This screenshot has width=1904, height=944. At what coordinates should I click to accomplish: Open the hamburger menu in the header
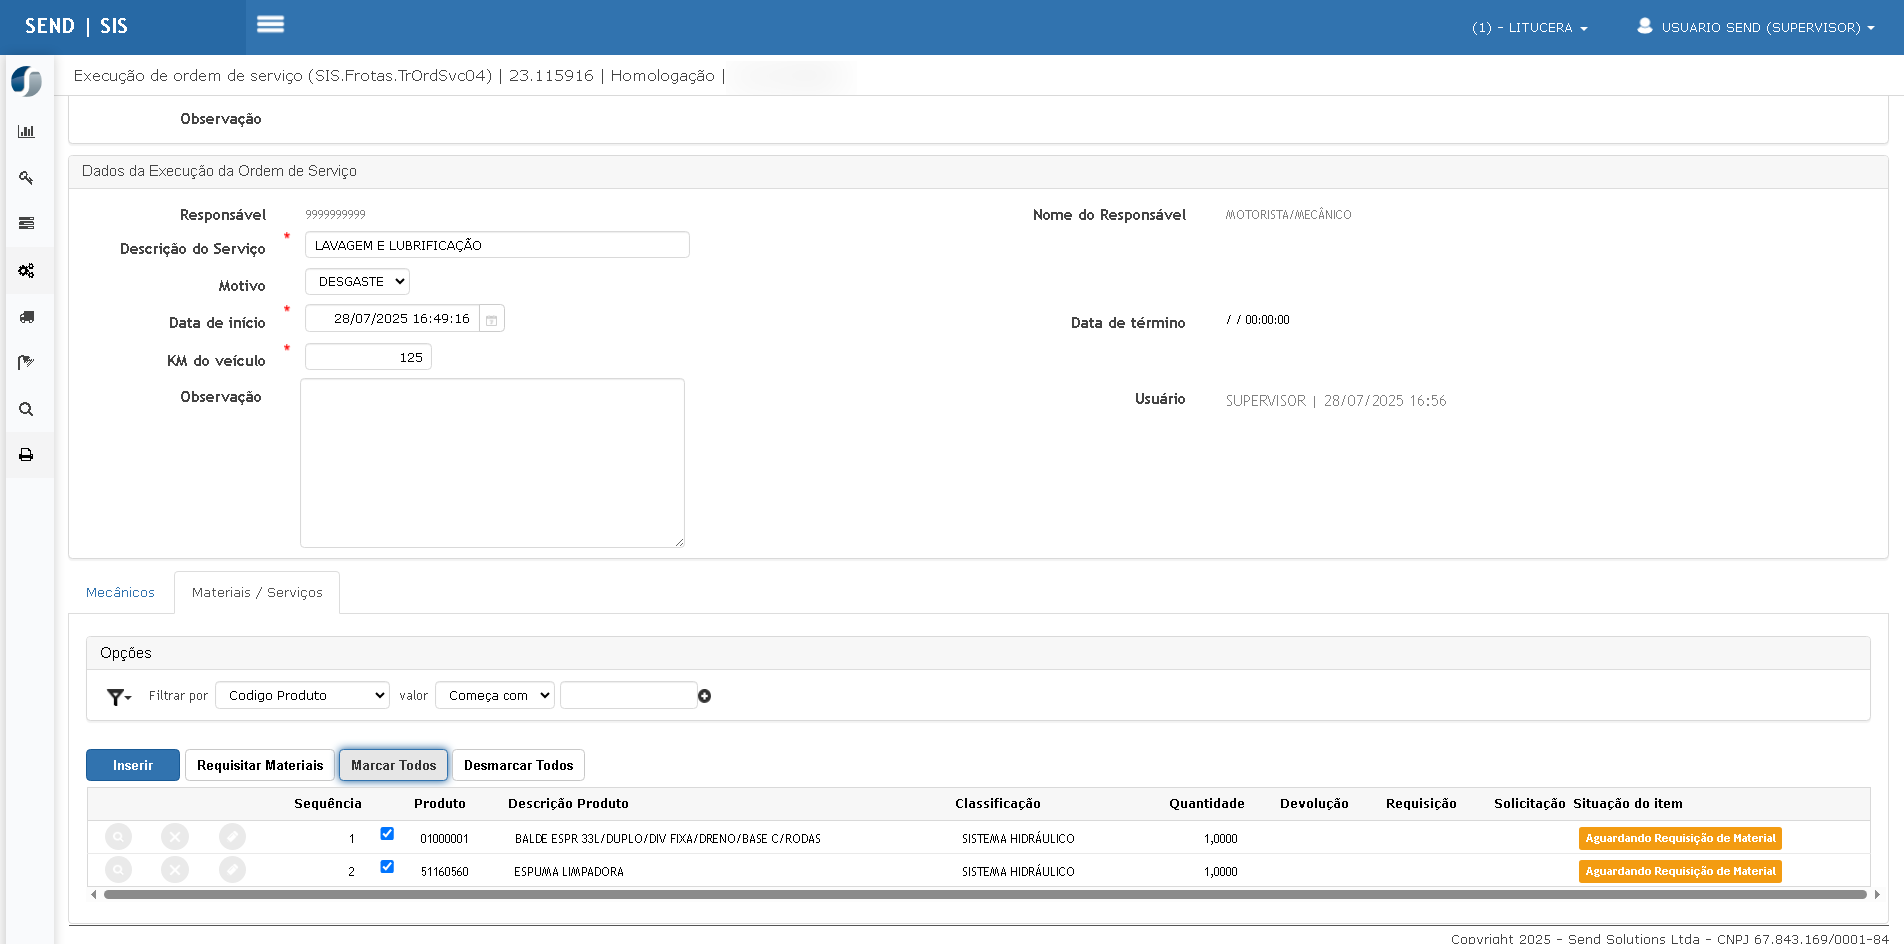coord(270,24)
